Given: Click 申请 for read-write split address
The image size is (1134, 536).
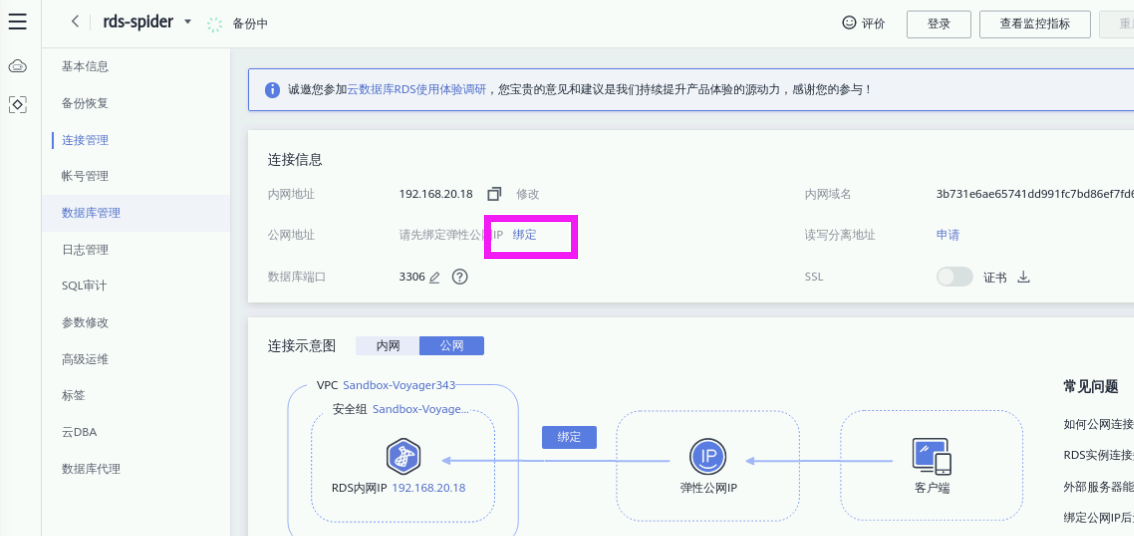Looking at the screenshot, I should (947, 235).
